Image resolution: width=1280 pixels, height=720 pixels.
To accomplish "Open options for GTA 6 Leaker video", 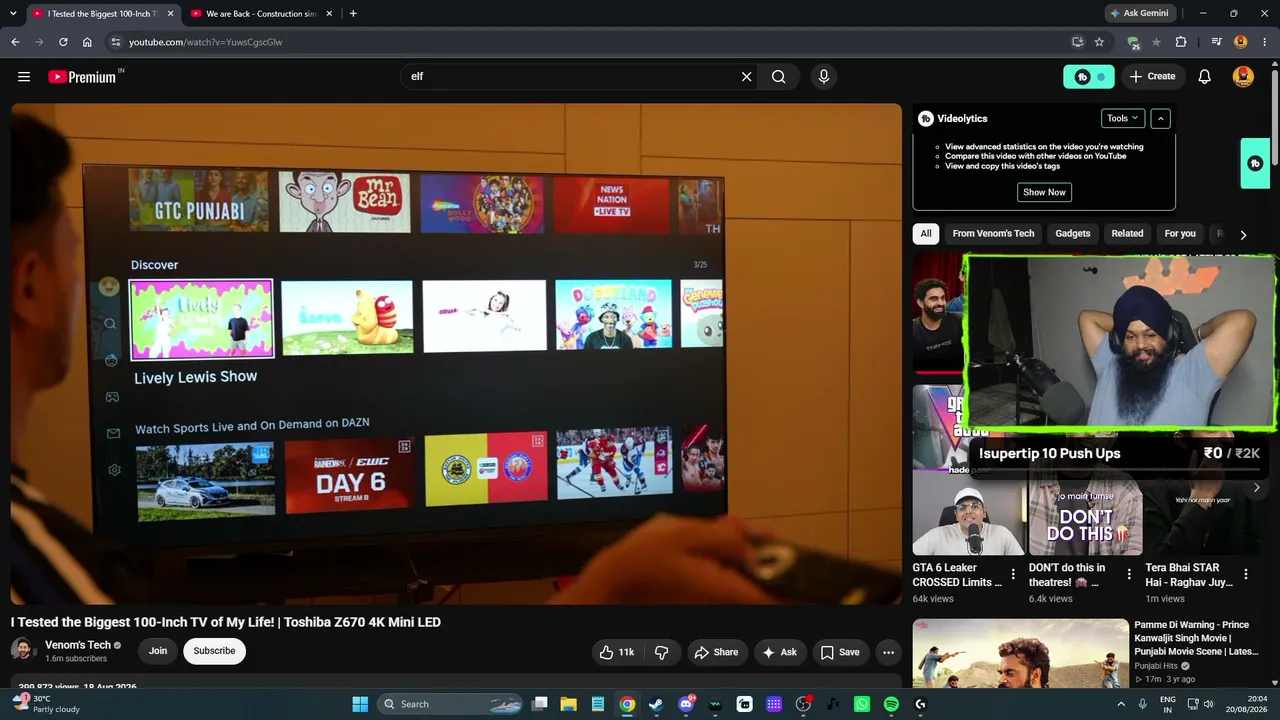I will click(1013, 575).
